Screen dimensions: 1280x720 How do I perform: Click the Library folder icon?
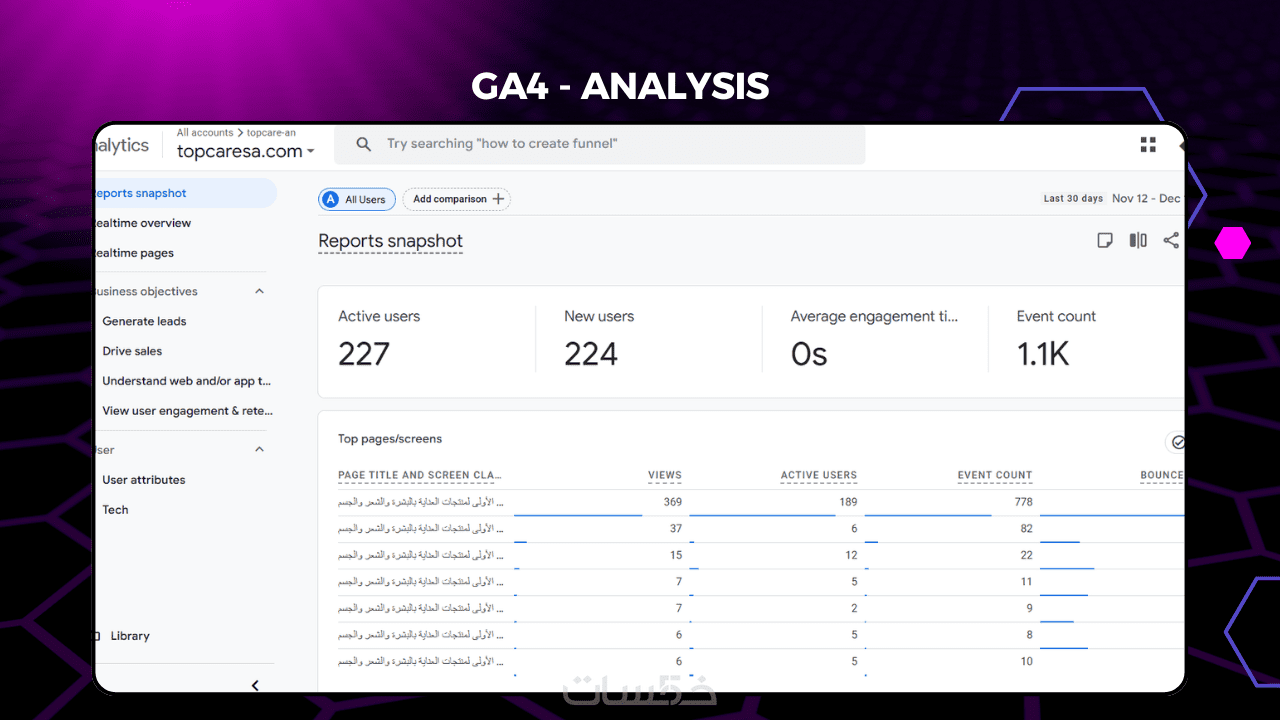(98, 636)
